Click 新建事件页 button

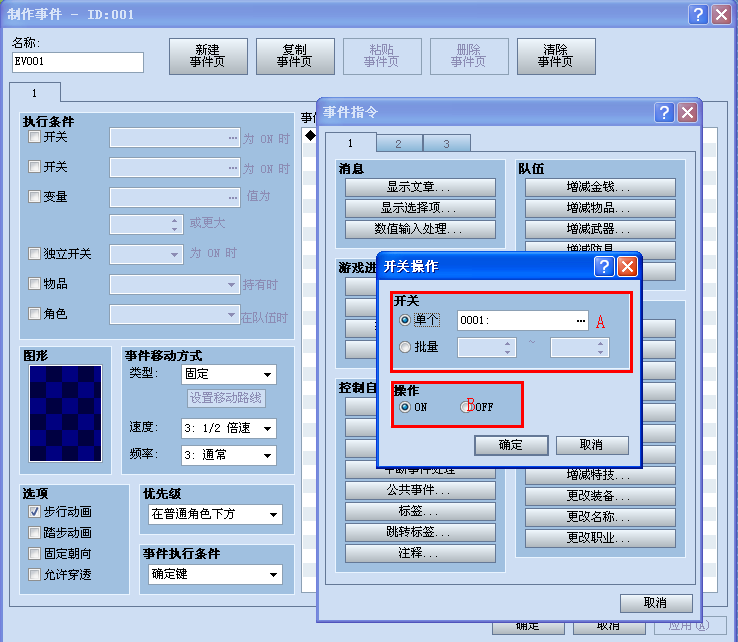(208, 56)
